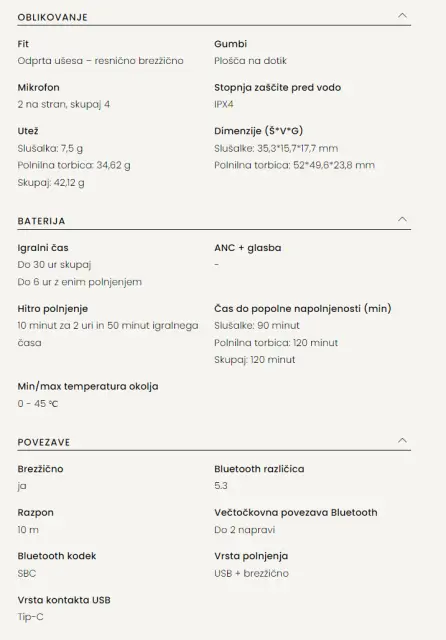Select the Igralni čas label
The image size is (446, 640).
click(x=43, y=248)
